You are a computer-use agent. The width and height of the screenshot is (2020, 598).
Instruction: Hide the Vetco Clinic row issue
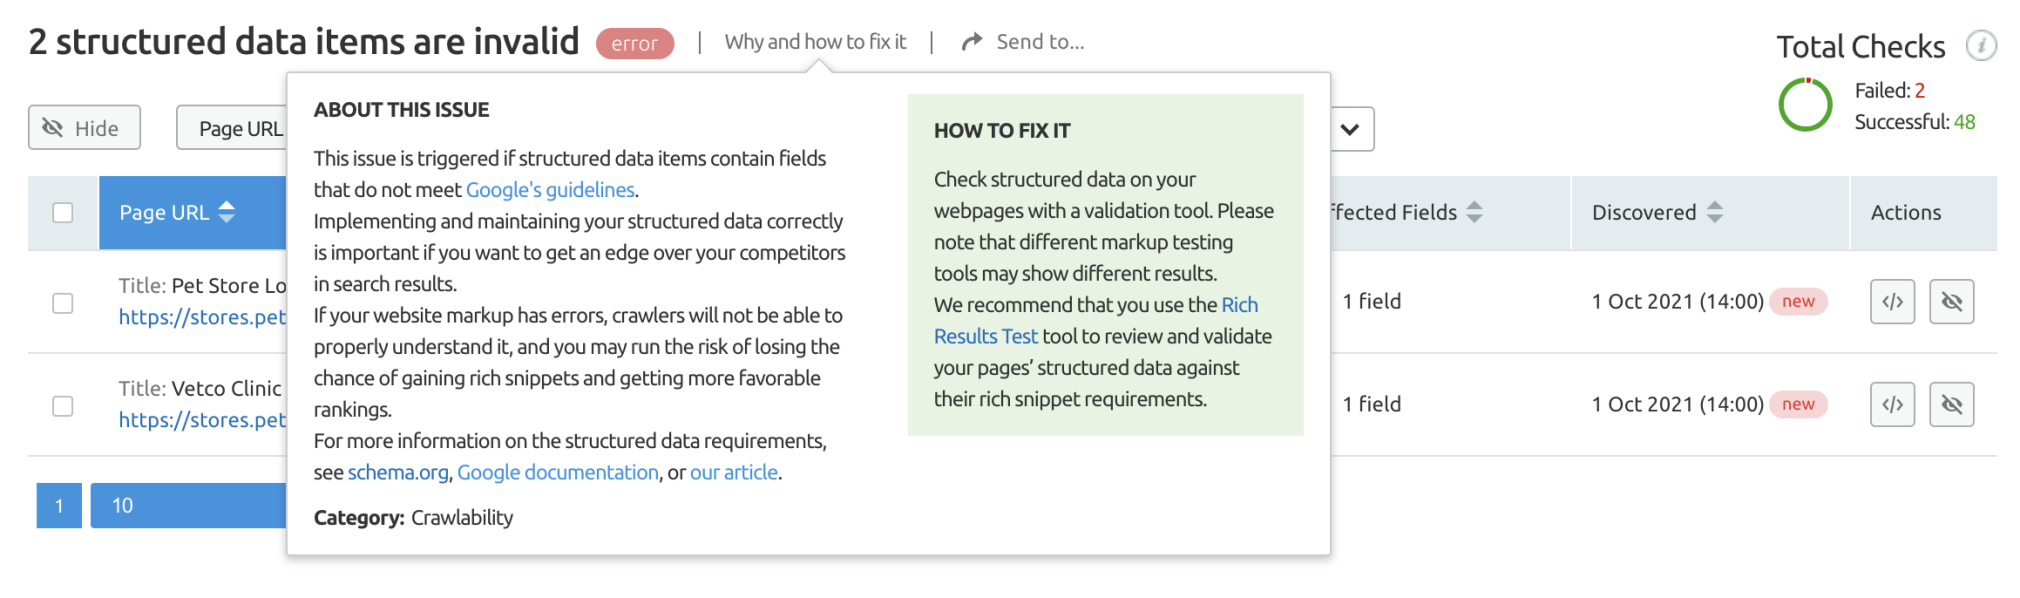[x=1951, y=404]
